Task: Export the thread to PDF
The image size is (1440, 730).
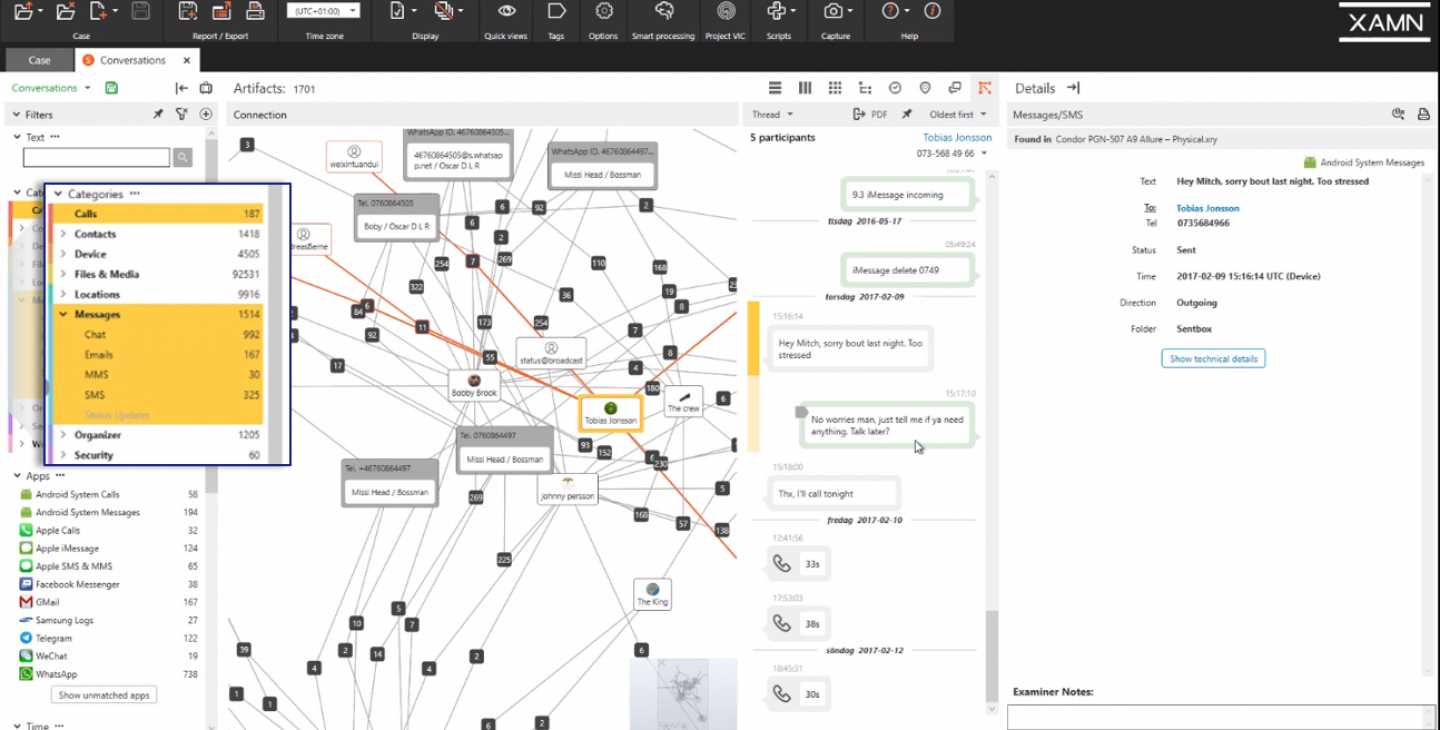Action: [870, 114]
